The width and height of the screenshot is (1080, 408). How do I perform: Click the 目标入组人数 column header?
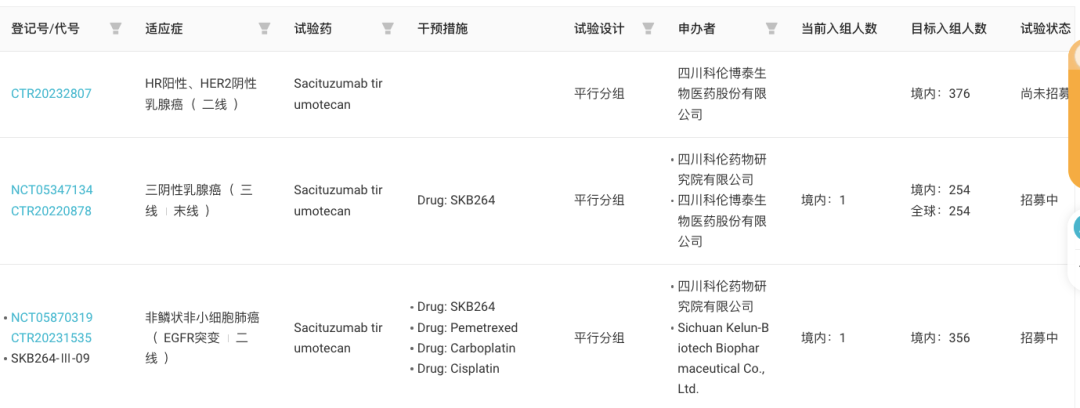(948, 28)
